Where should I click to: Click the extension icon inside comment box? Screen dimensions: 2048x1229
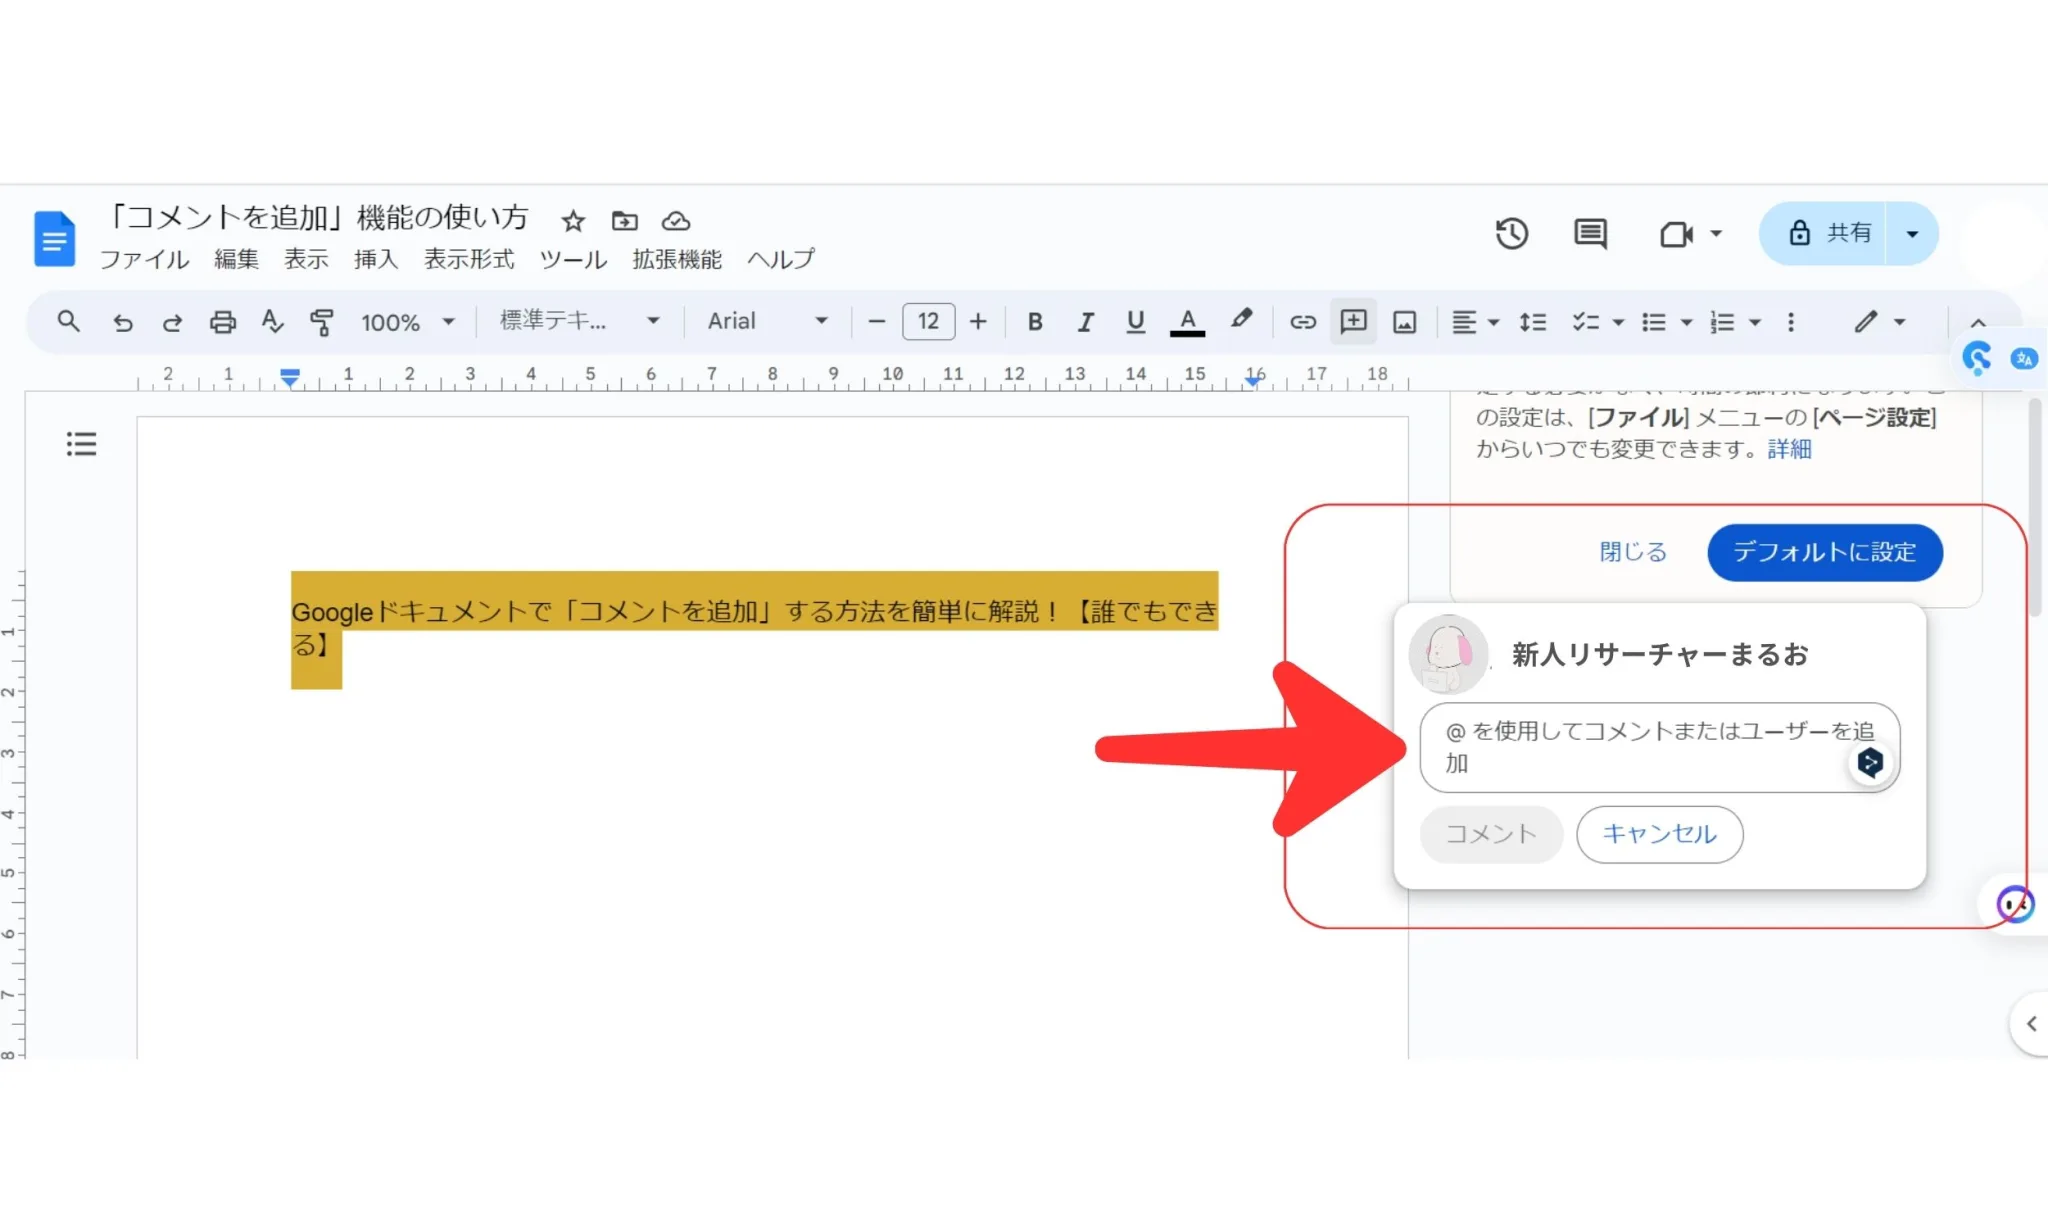click(x=1870, y=763)
